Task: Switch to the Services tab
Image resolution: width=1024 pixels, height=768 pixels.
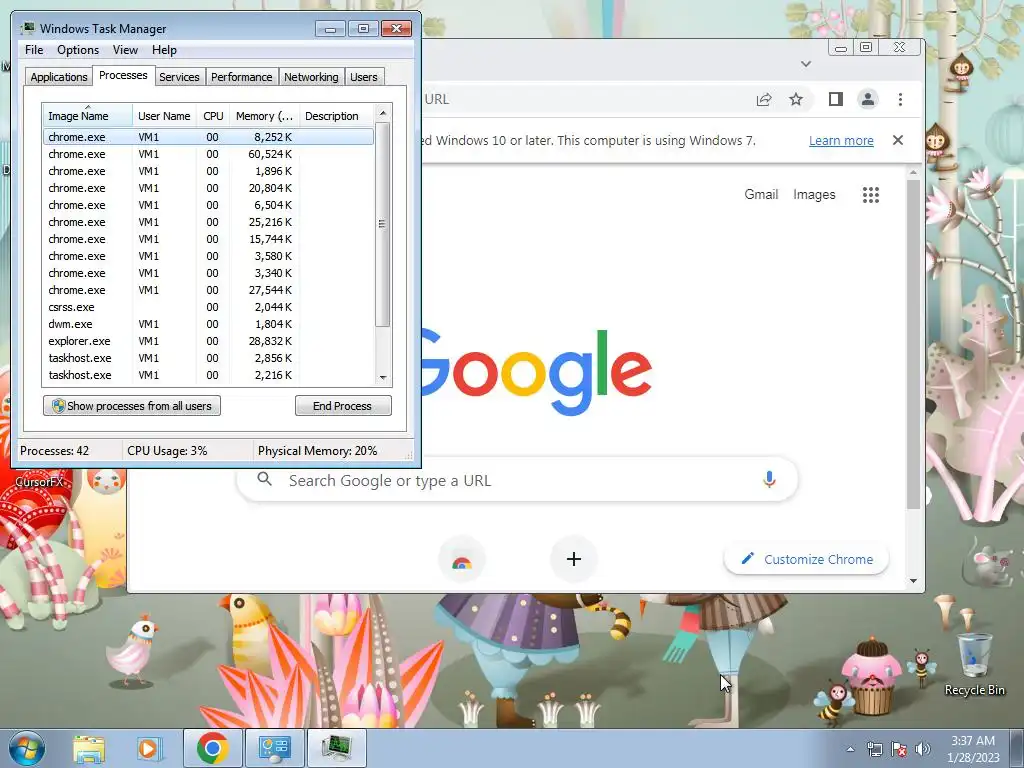Action: (180, 77)
